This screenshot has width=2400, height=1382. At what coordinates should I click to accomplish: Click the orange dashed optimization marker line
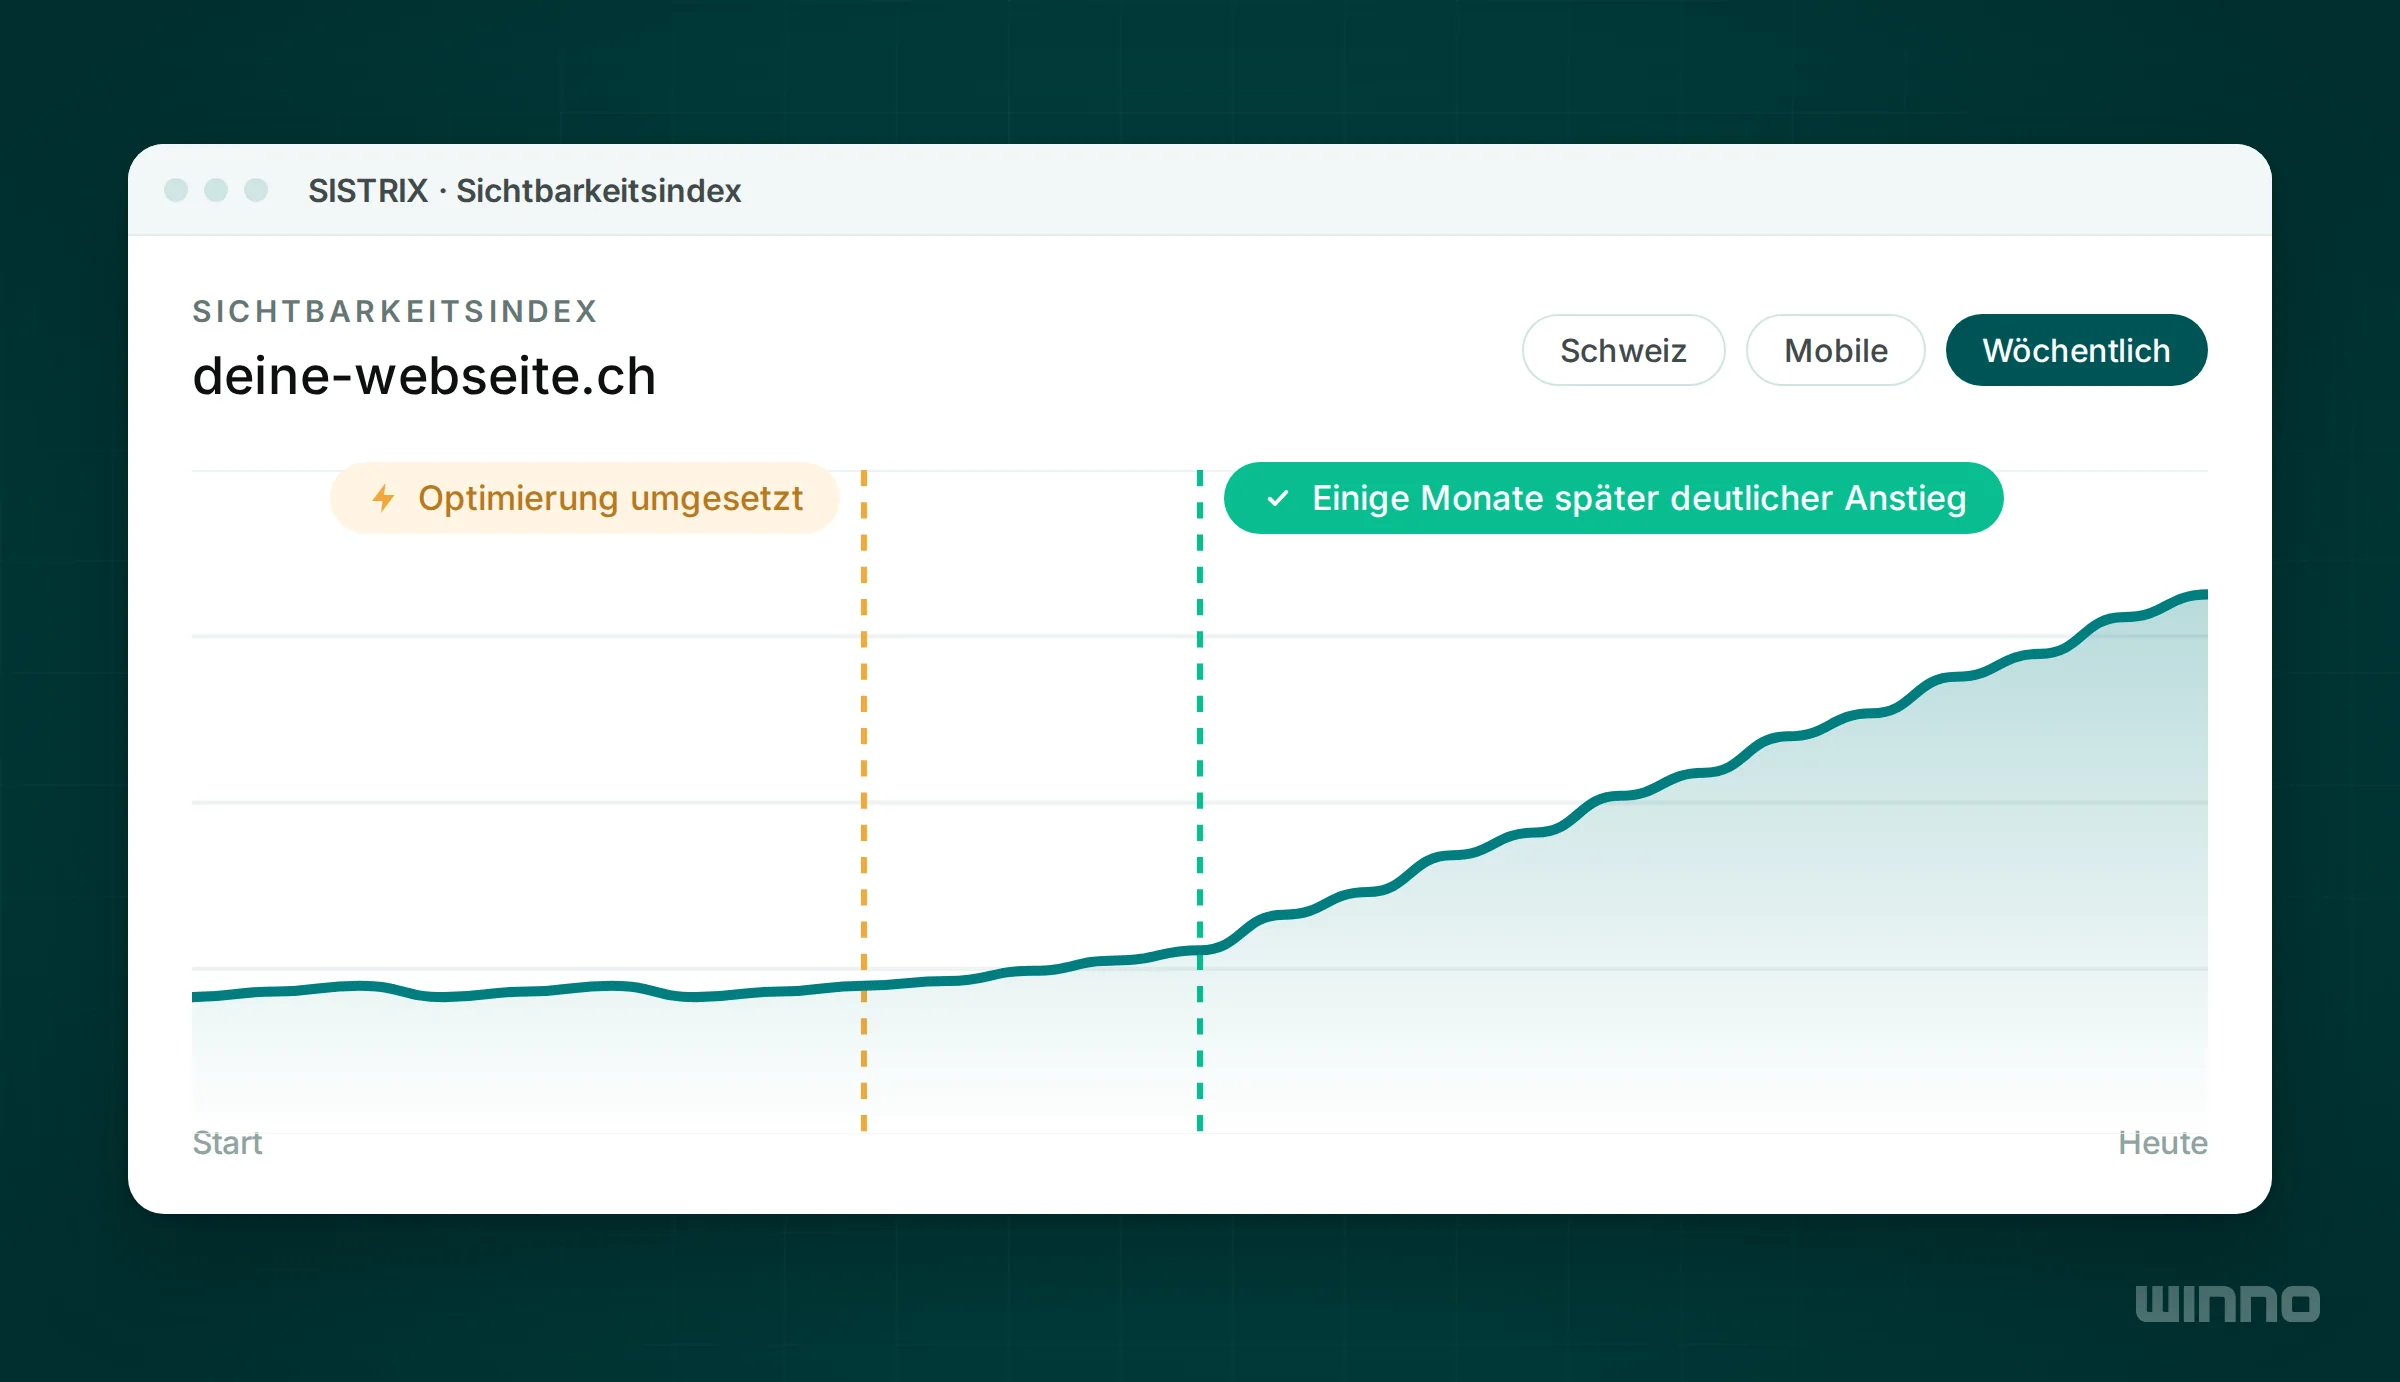864,800
